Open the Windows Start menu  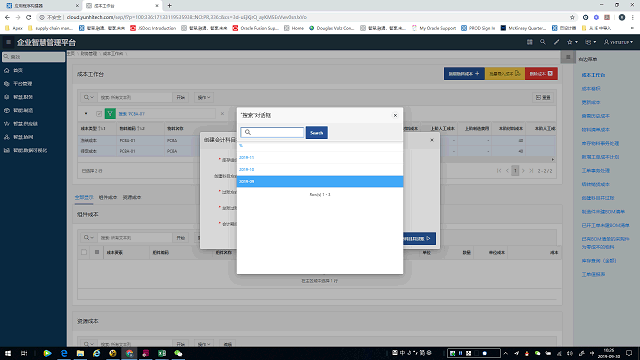[8, 353]
